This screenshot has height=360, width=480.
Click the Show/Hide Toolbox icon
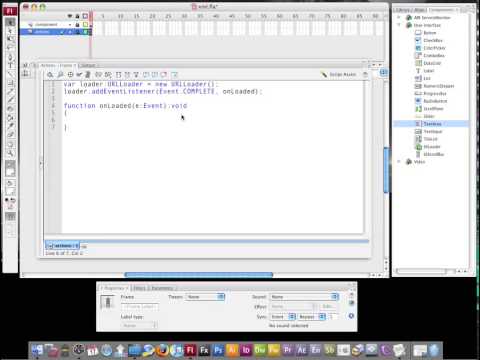[174, 75]
